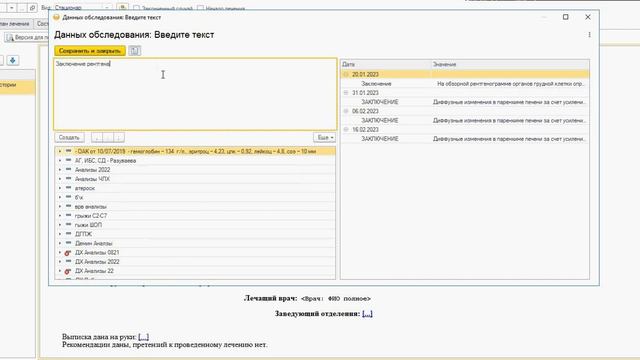The height and width of the screenshot is (360, 640).
Task: Click inside the text area containing 'Заключение рентгена'
Action: [195, 94]
